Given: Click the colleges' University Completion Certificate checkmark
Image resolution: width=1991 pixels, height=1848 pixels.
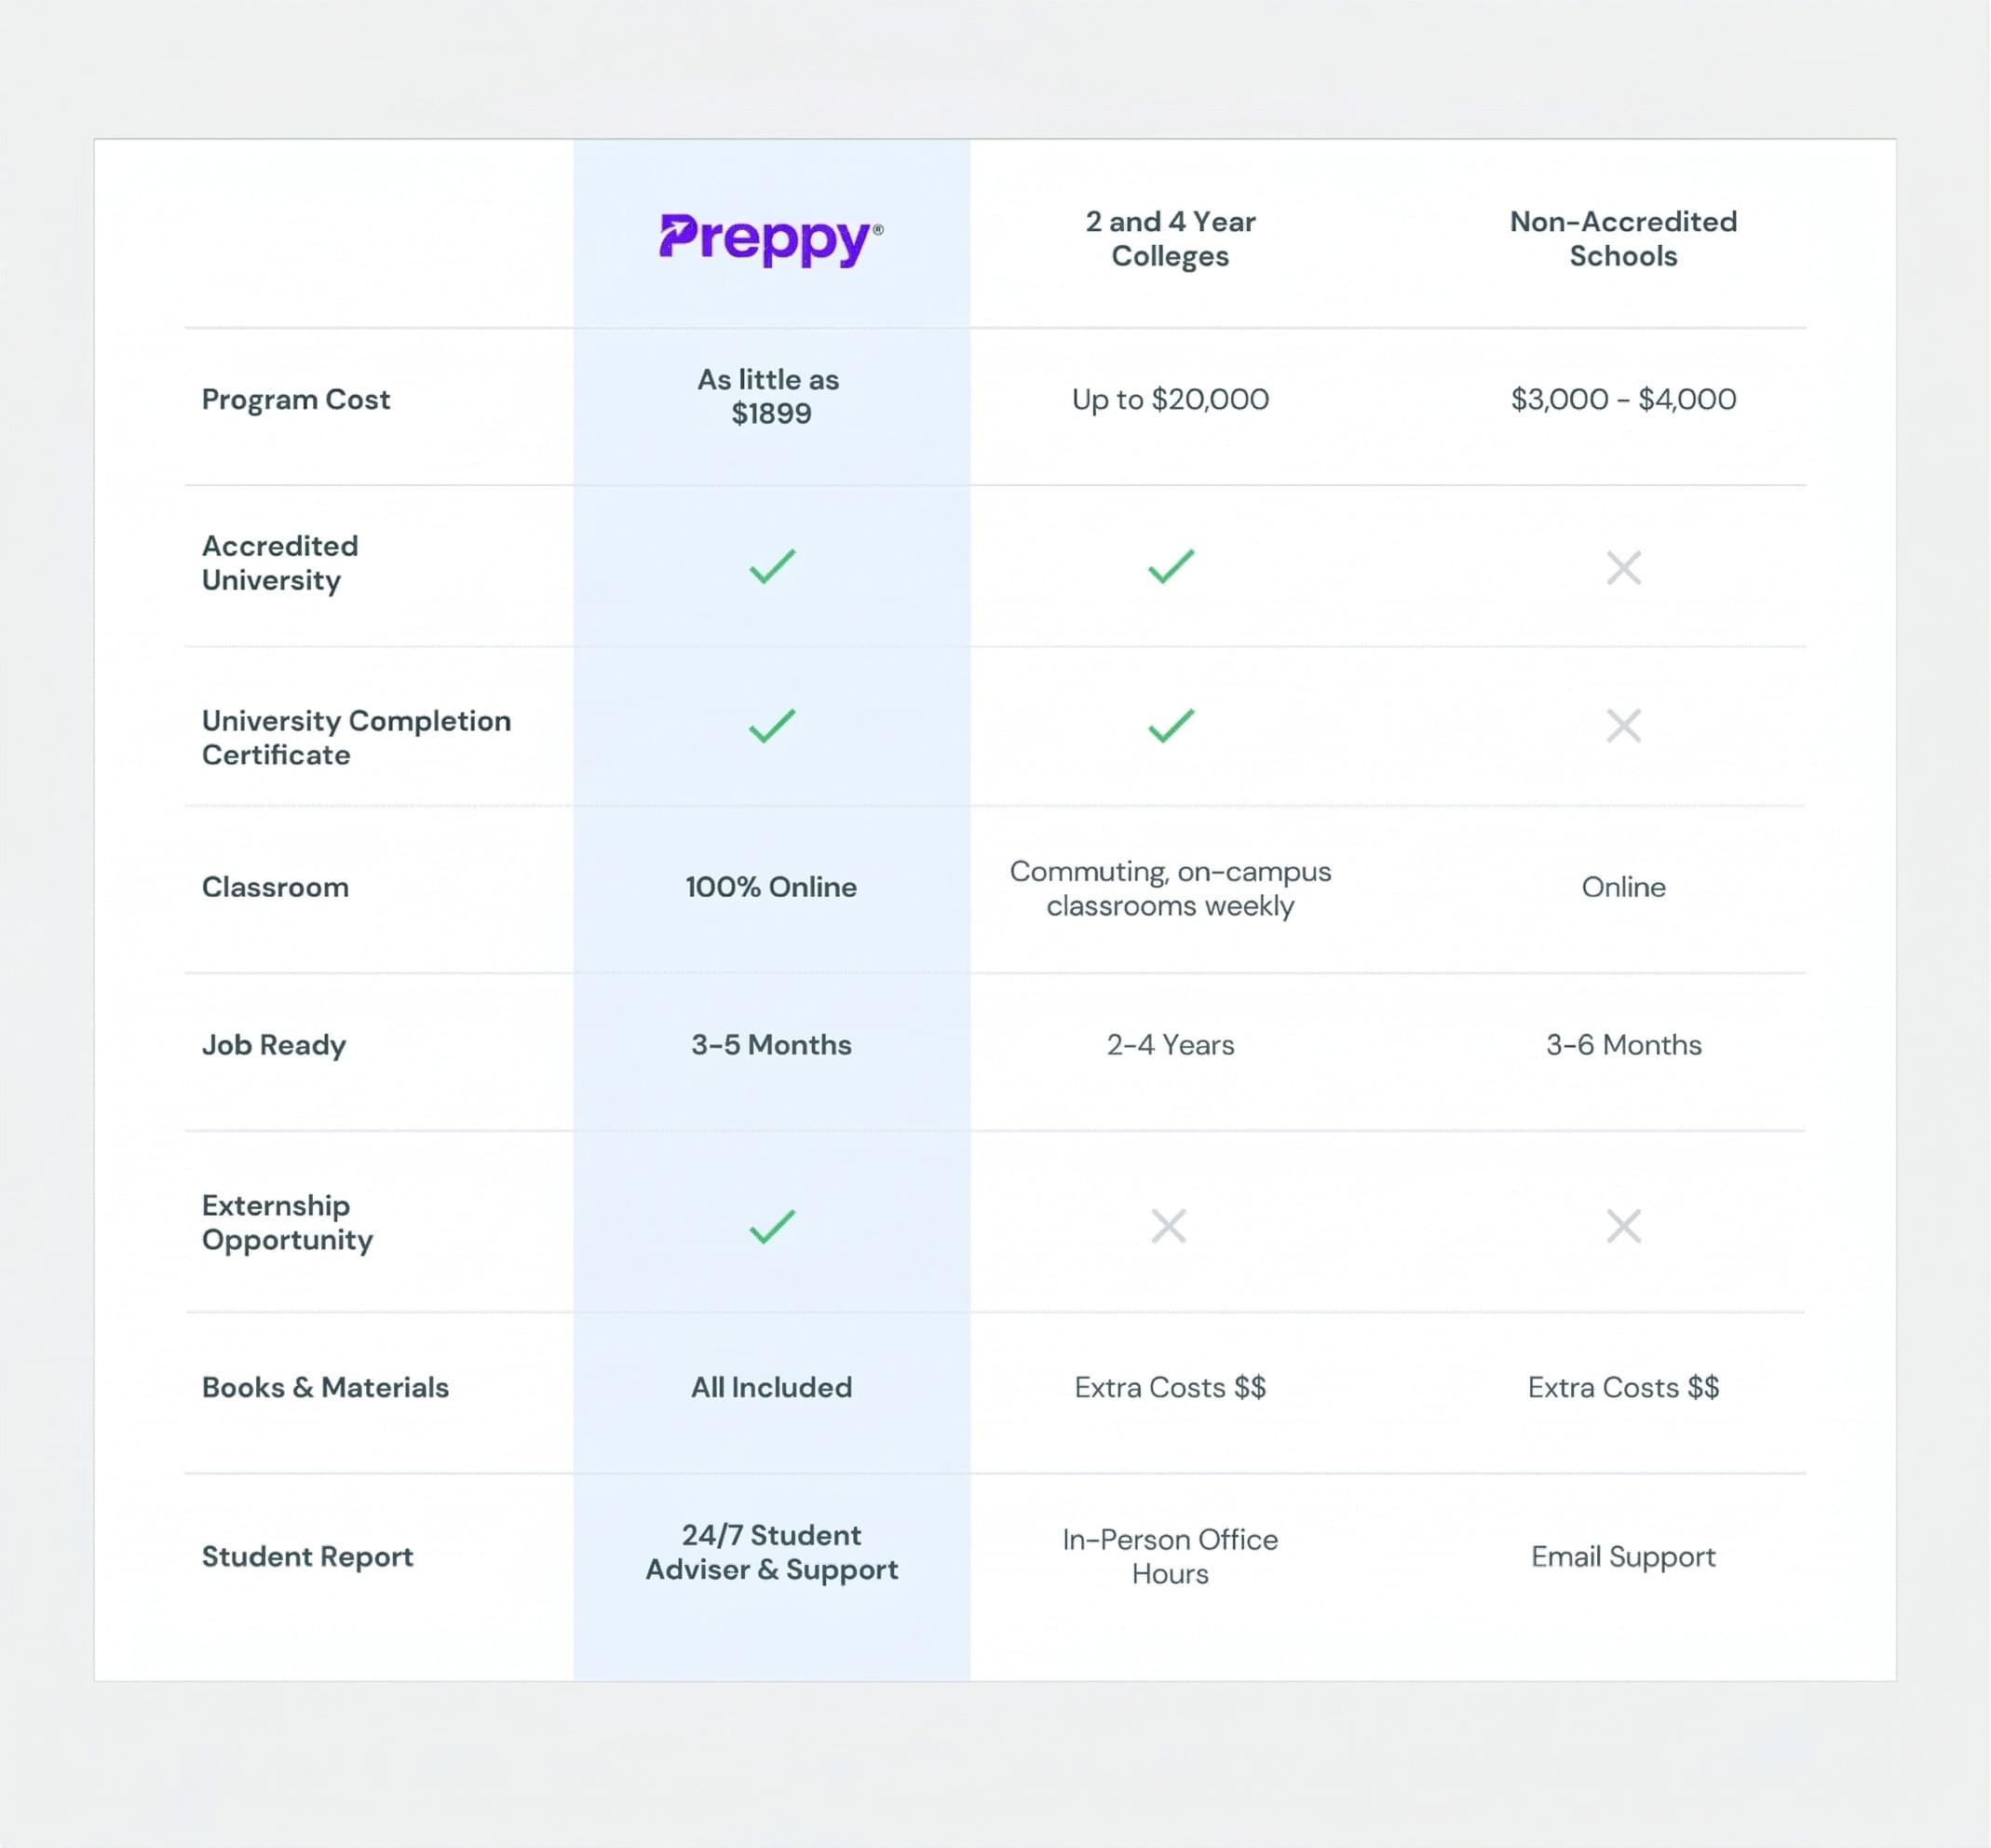Looking at the screenshot, I should click(x=1170, y=726).
